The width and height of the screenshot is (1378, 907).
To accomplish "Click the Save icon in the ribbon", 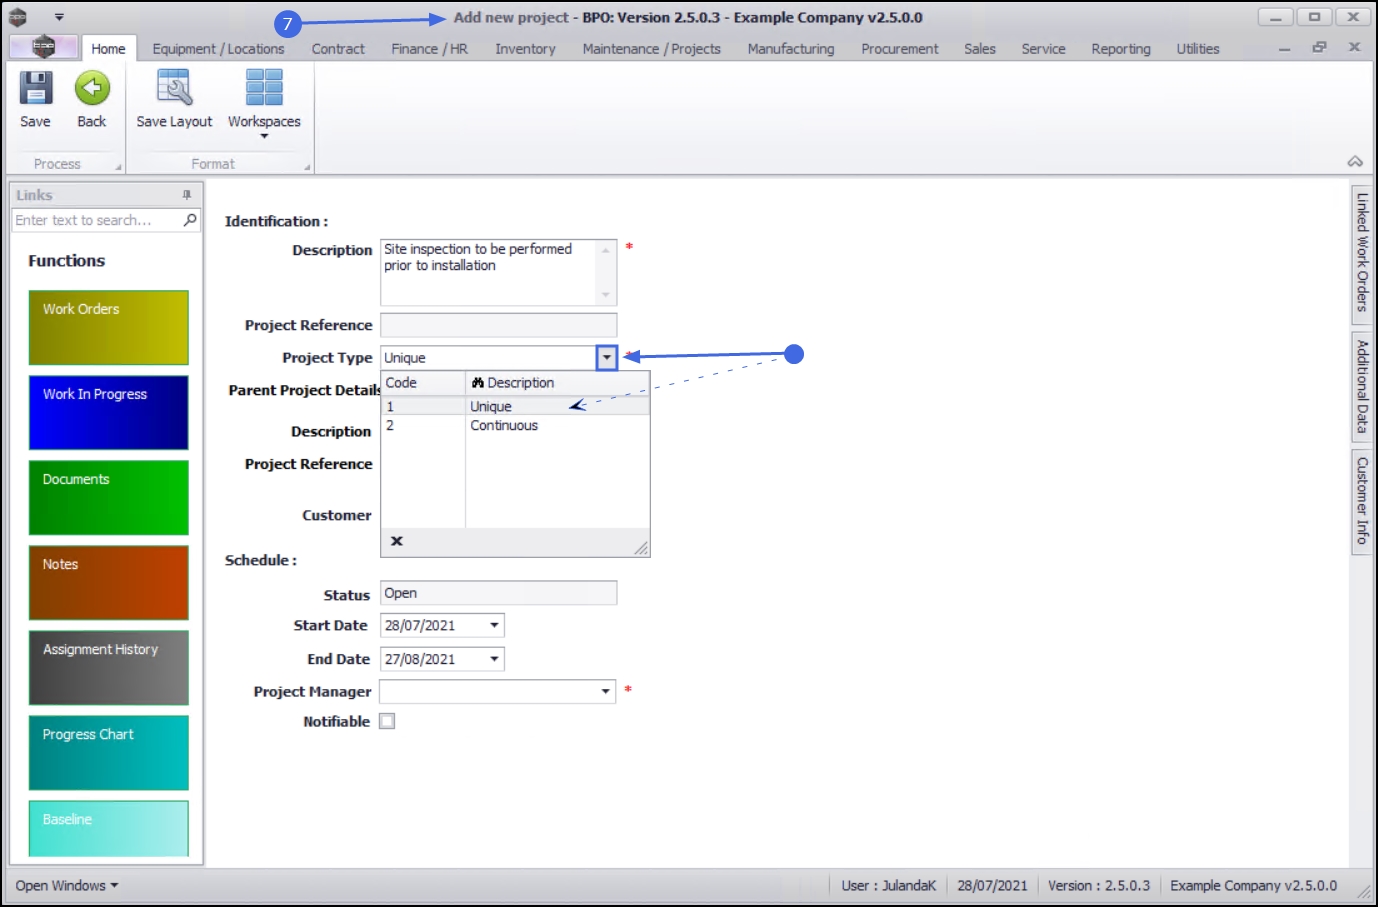I will click(x=35, y=89).
